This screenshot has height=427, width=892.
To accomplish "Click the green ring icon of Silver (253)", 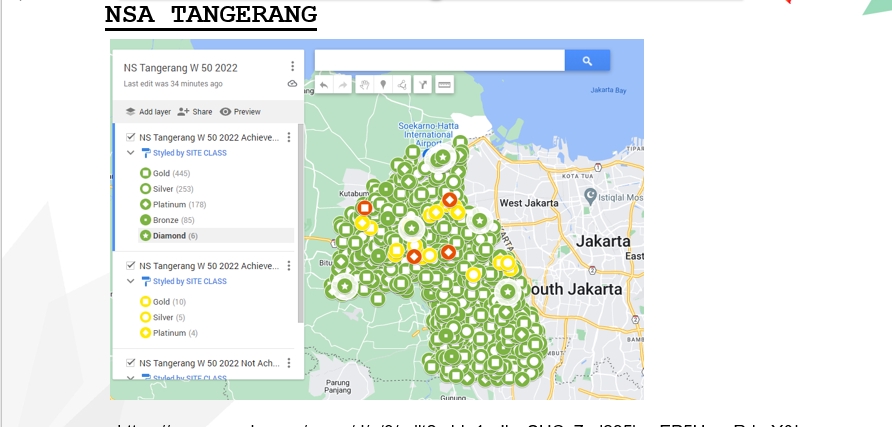I will 145,189.
